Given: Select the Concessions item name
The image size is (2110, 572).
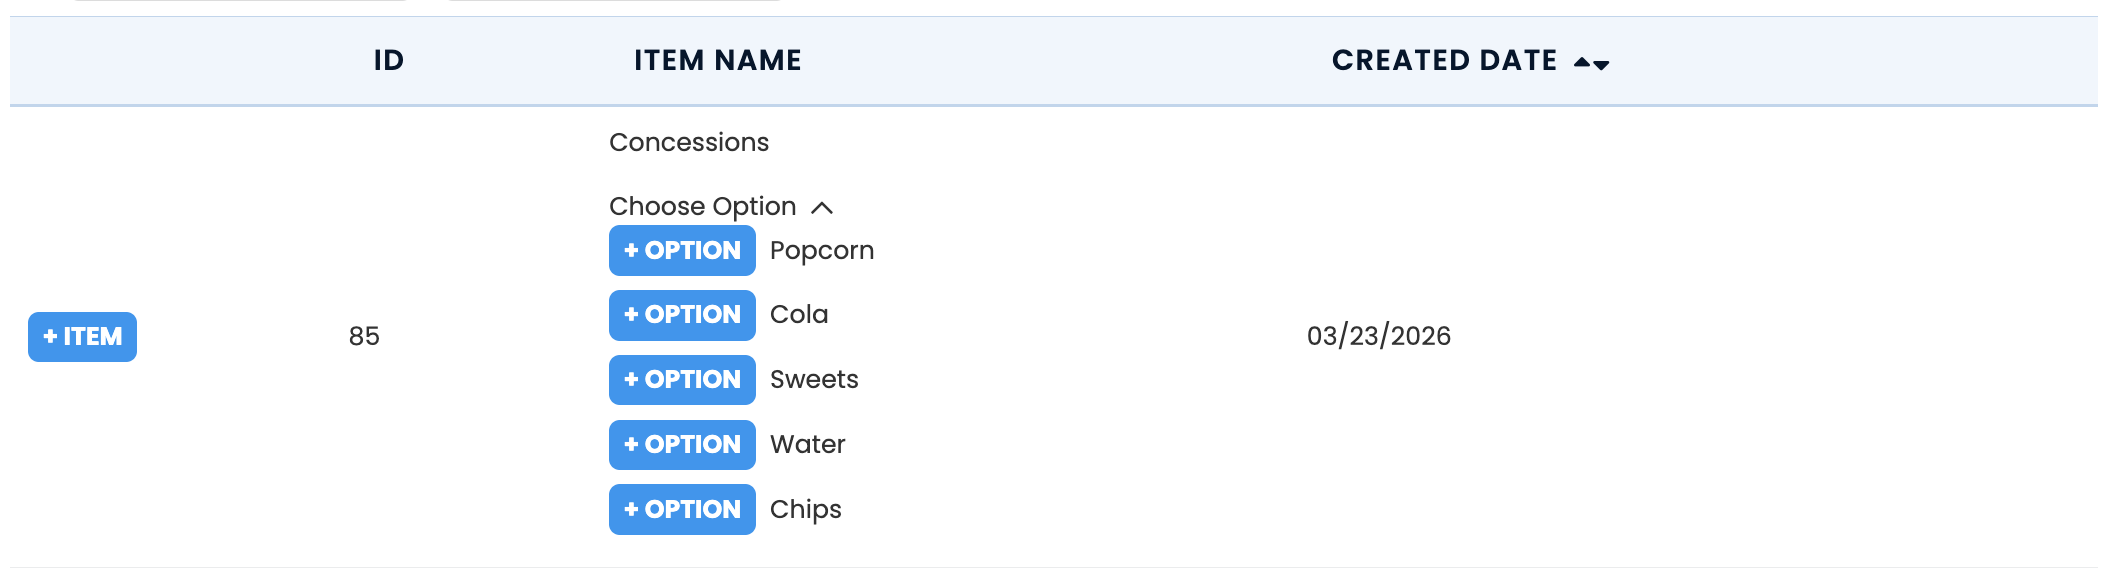Looking at the screenshot, I should [x=689, y=142].
